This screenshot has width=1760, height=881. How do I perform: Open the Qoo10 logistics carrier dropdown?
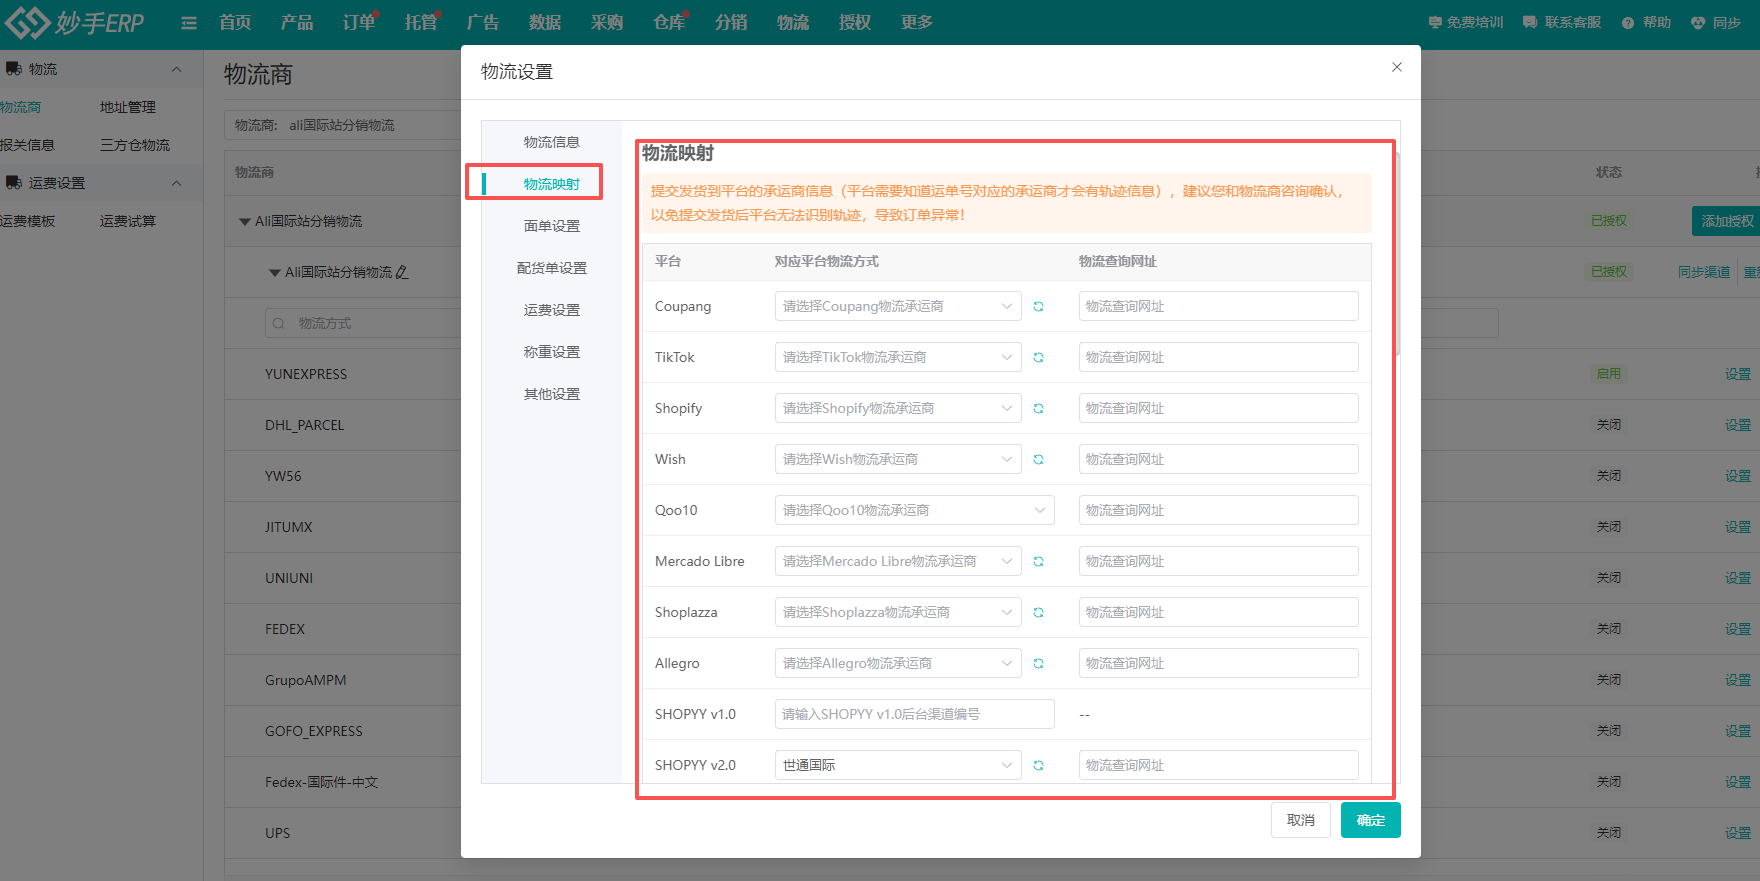914,510
